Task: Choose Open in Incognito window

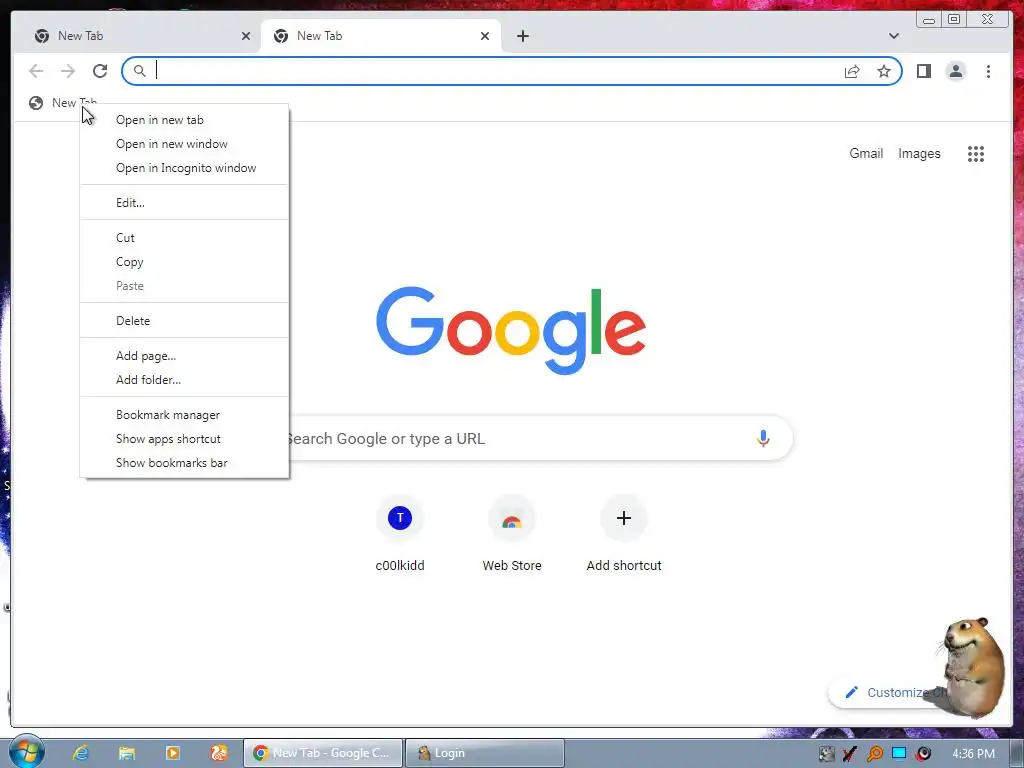Action: [x=184, y=168]
